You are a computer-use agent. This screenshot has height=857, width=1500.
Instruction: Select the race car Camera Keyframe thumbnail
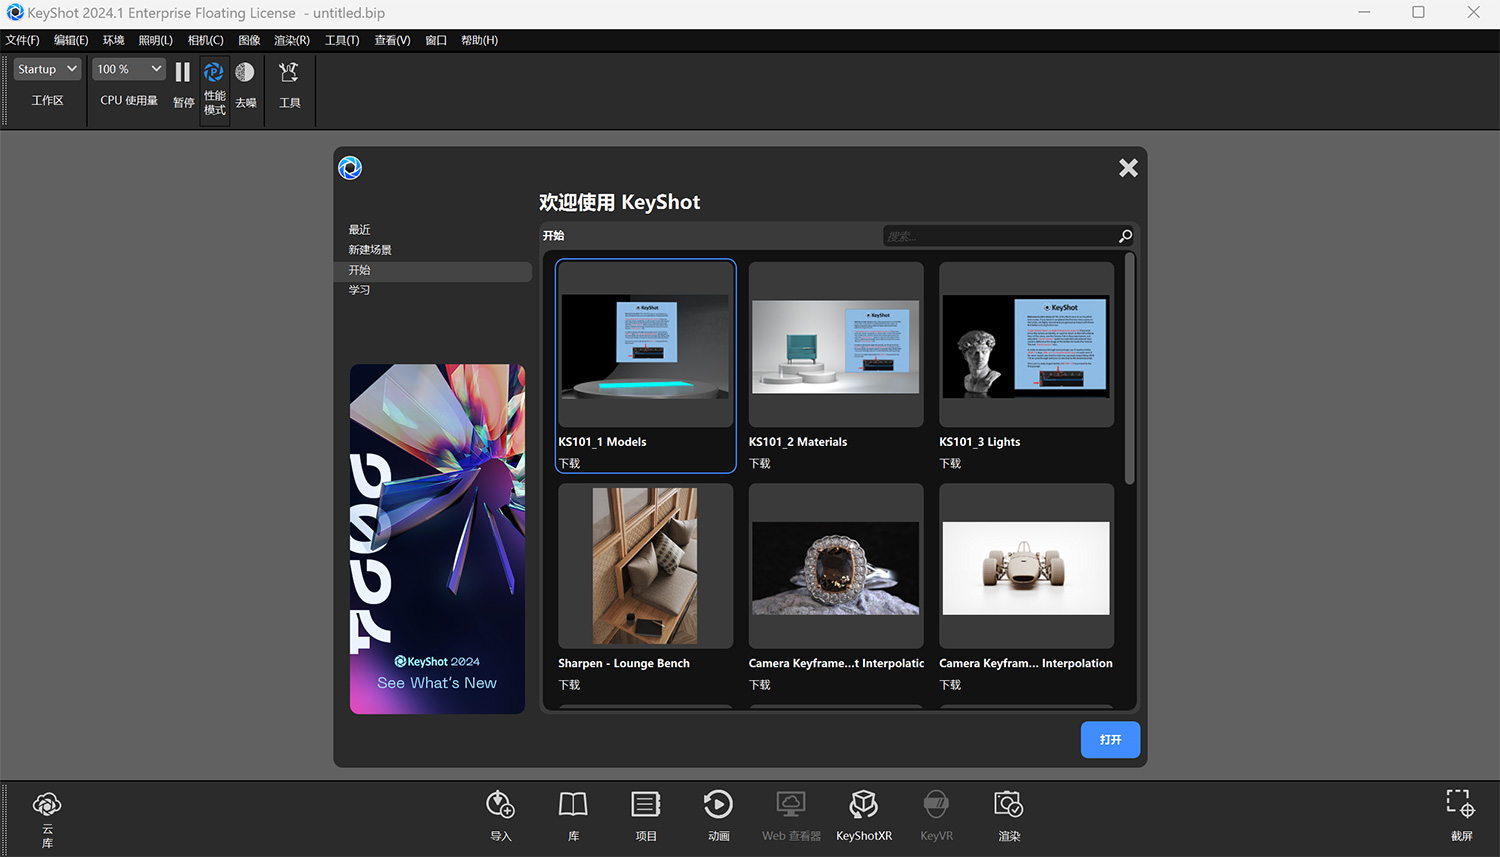tap(1026, 566)
